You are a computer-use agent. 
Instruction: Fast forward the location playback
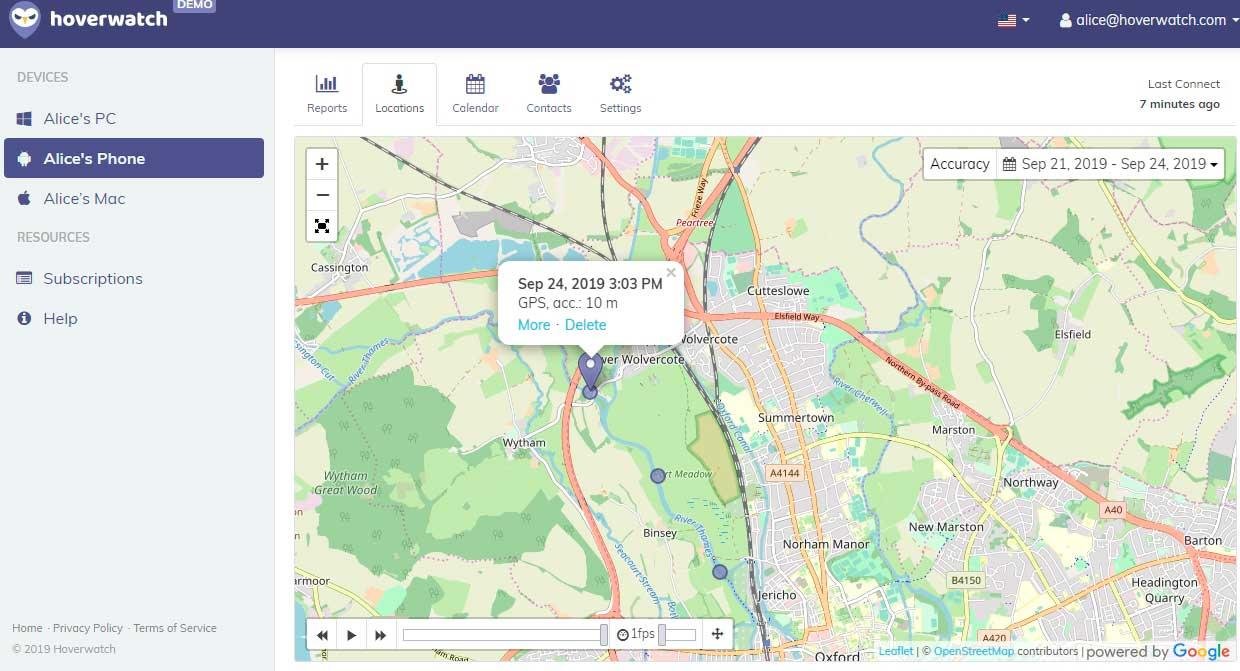point(380,635)
